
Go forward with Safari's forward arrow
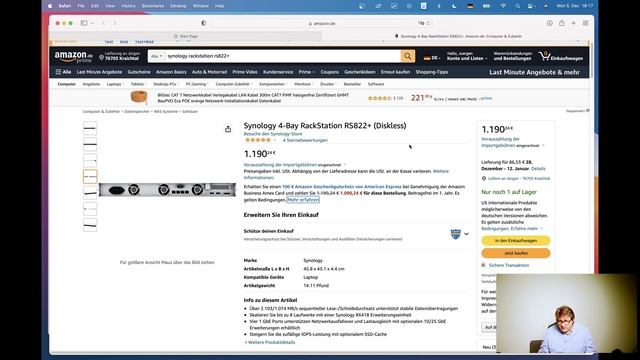point(115,23)
